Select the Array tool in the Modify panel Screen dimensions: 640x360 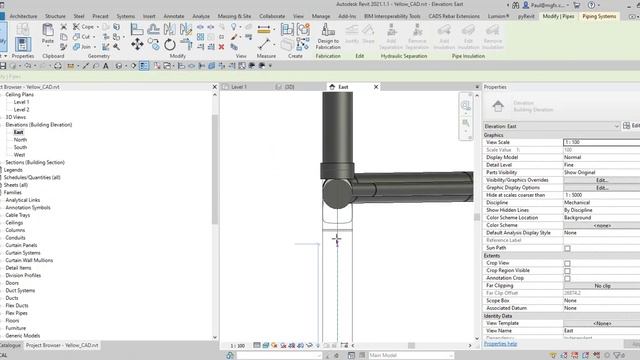200,37
